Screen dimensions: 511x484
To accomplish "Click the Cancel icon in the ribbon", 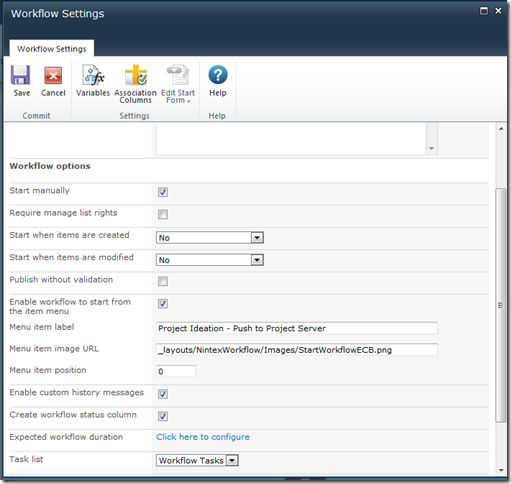I will pos(53,75).
